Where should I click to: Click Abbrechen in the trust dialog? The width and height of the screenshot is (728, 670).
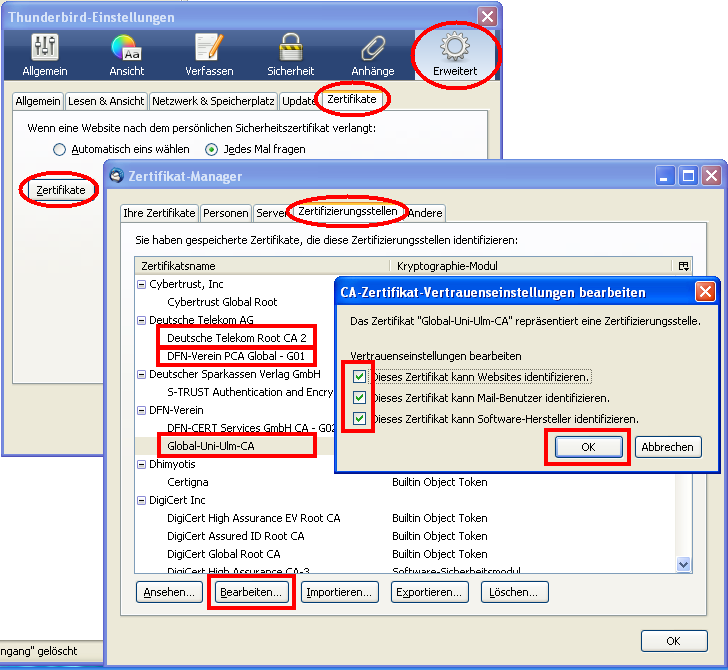[668, 447]
